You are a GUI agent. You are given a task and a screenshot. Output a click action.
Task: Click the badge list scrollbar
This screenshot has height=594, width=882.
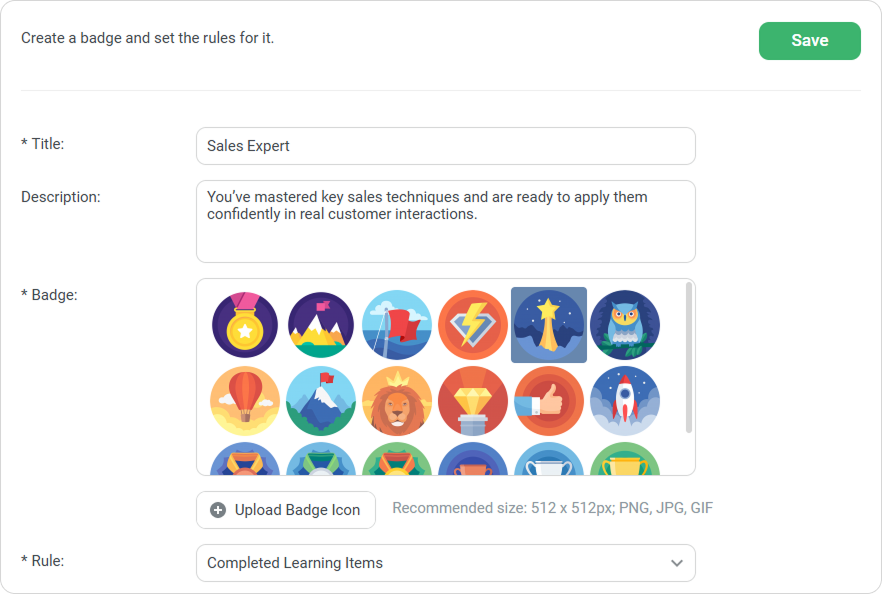pyautogui.click(x=689, y=357)
